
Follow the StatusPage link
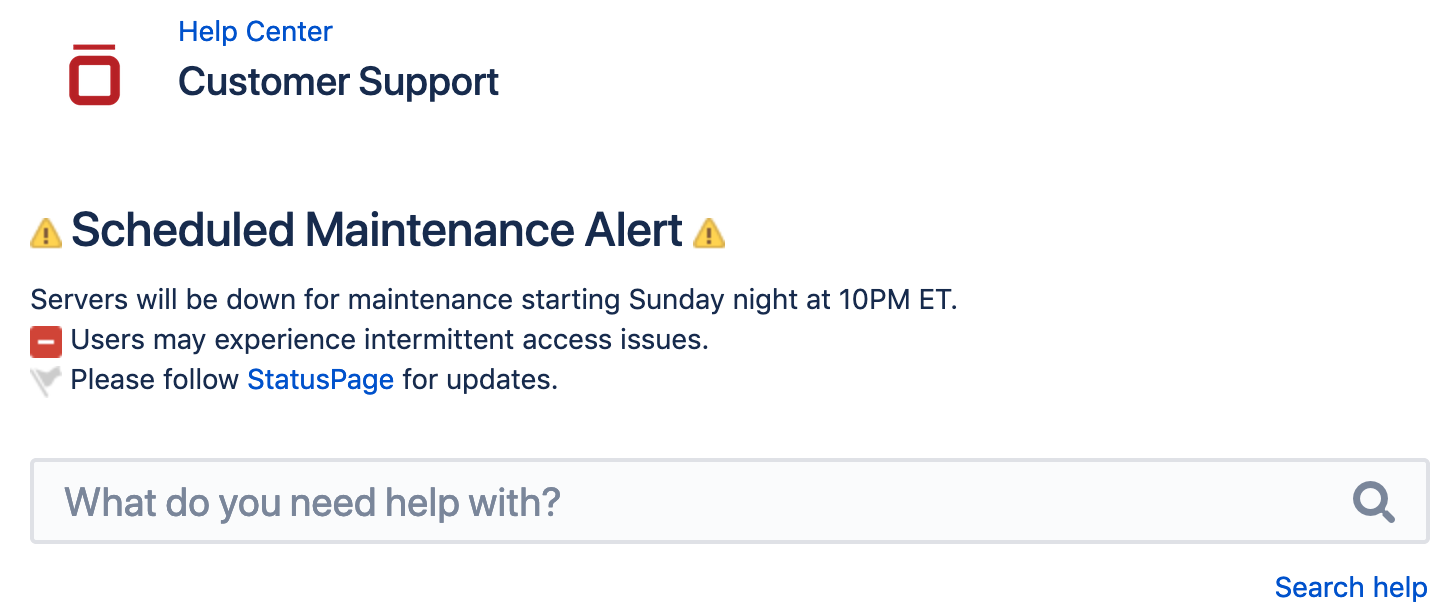320,380
